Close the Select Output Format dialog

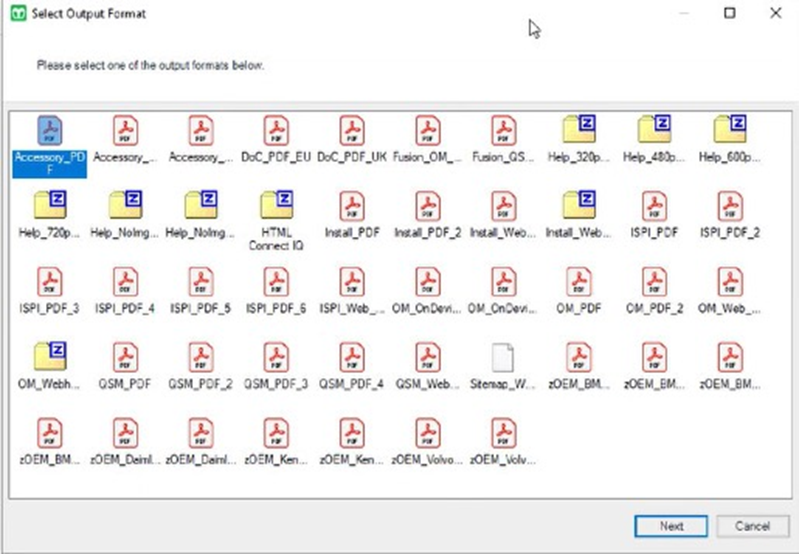(x=776, y=13)
